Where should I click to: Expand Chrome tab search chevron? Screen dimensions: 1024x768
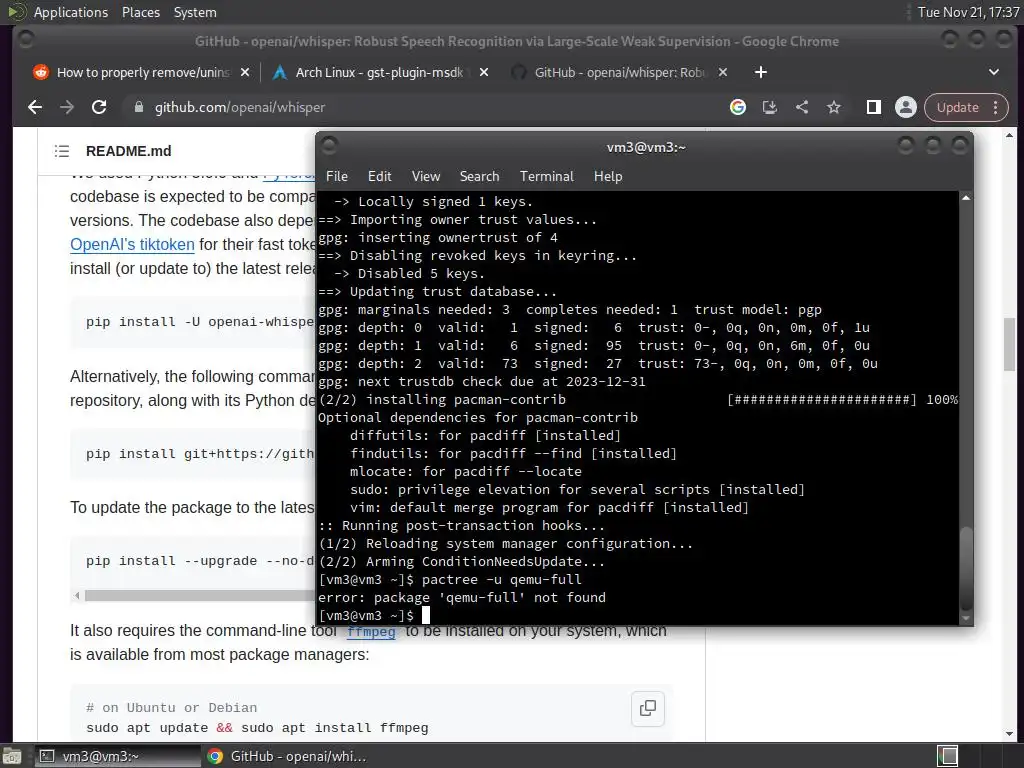(x=994, y=72)
